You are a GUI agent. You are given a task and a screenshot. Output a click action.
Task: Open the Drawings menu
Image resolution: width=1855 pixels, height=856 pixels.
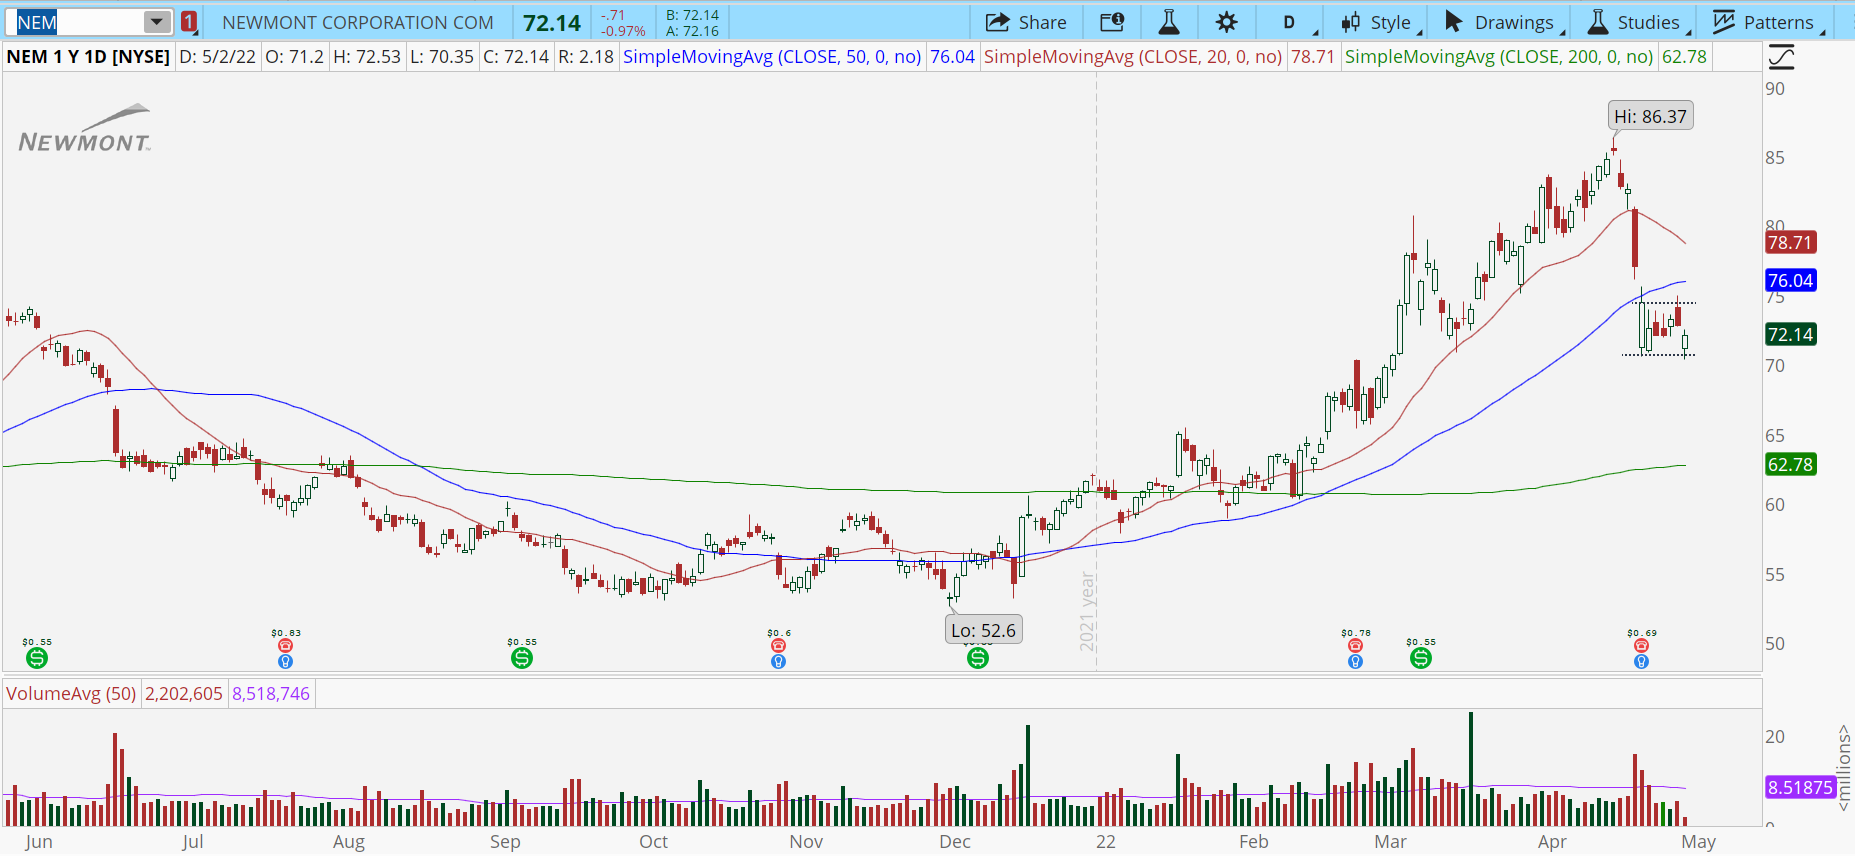[1503, 22]
